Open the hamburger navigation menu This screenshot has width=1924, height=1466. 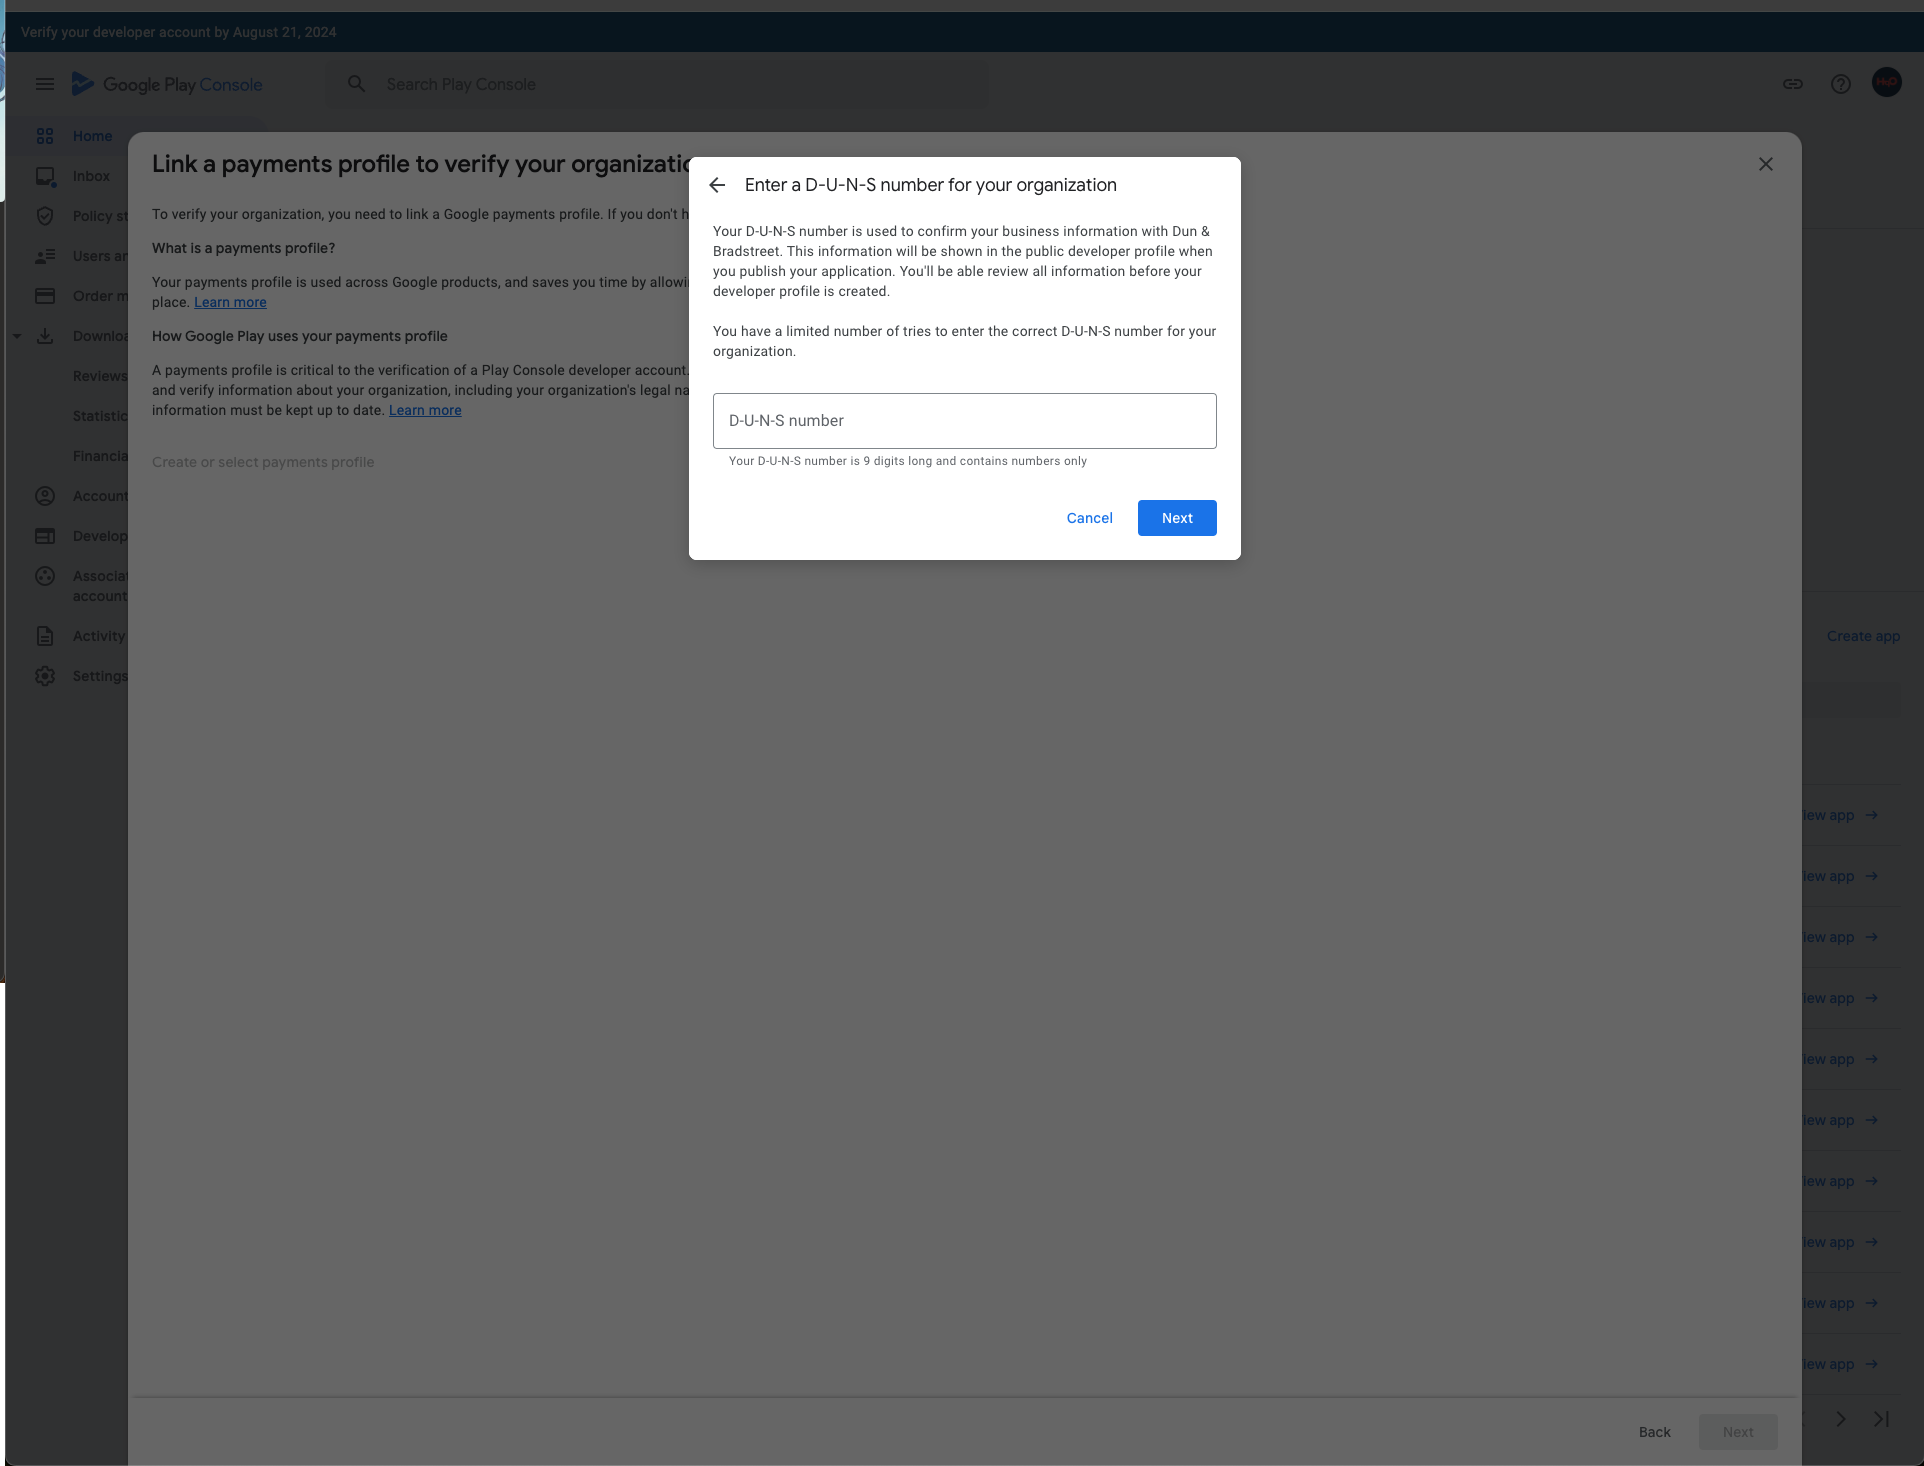coord(45,84)
